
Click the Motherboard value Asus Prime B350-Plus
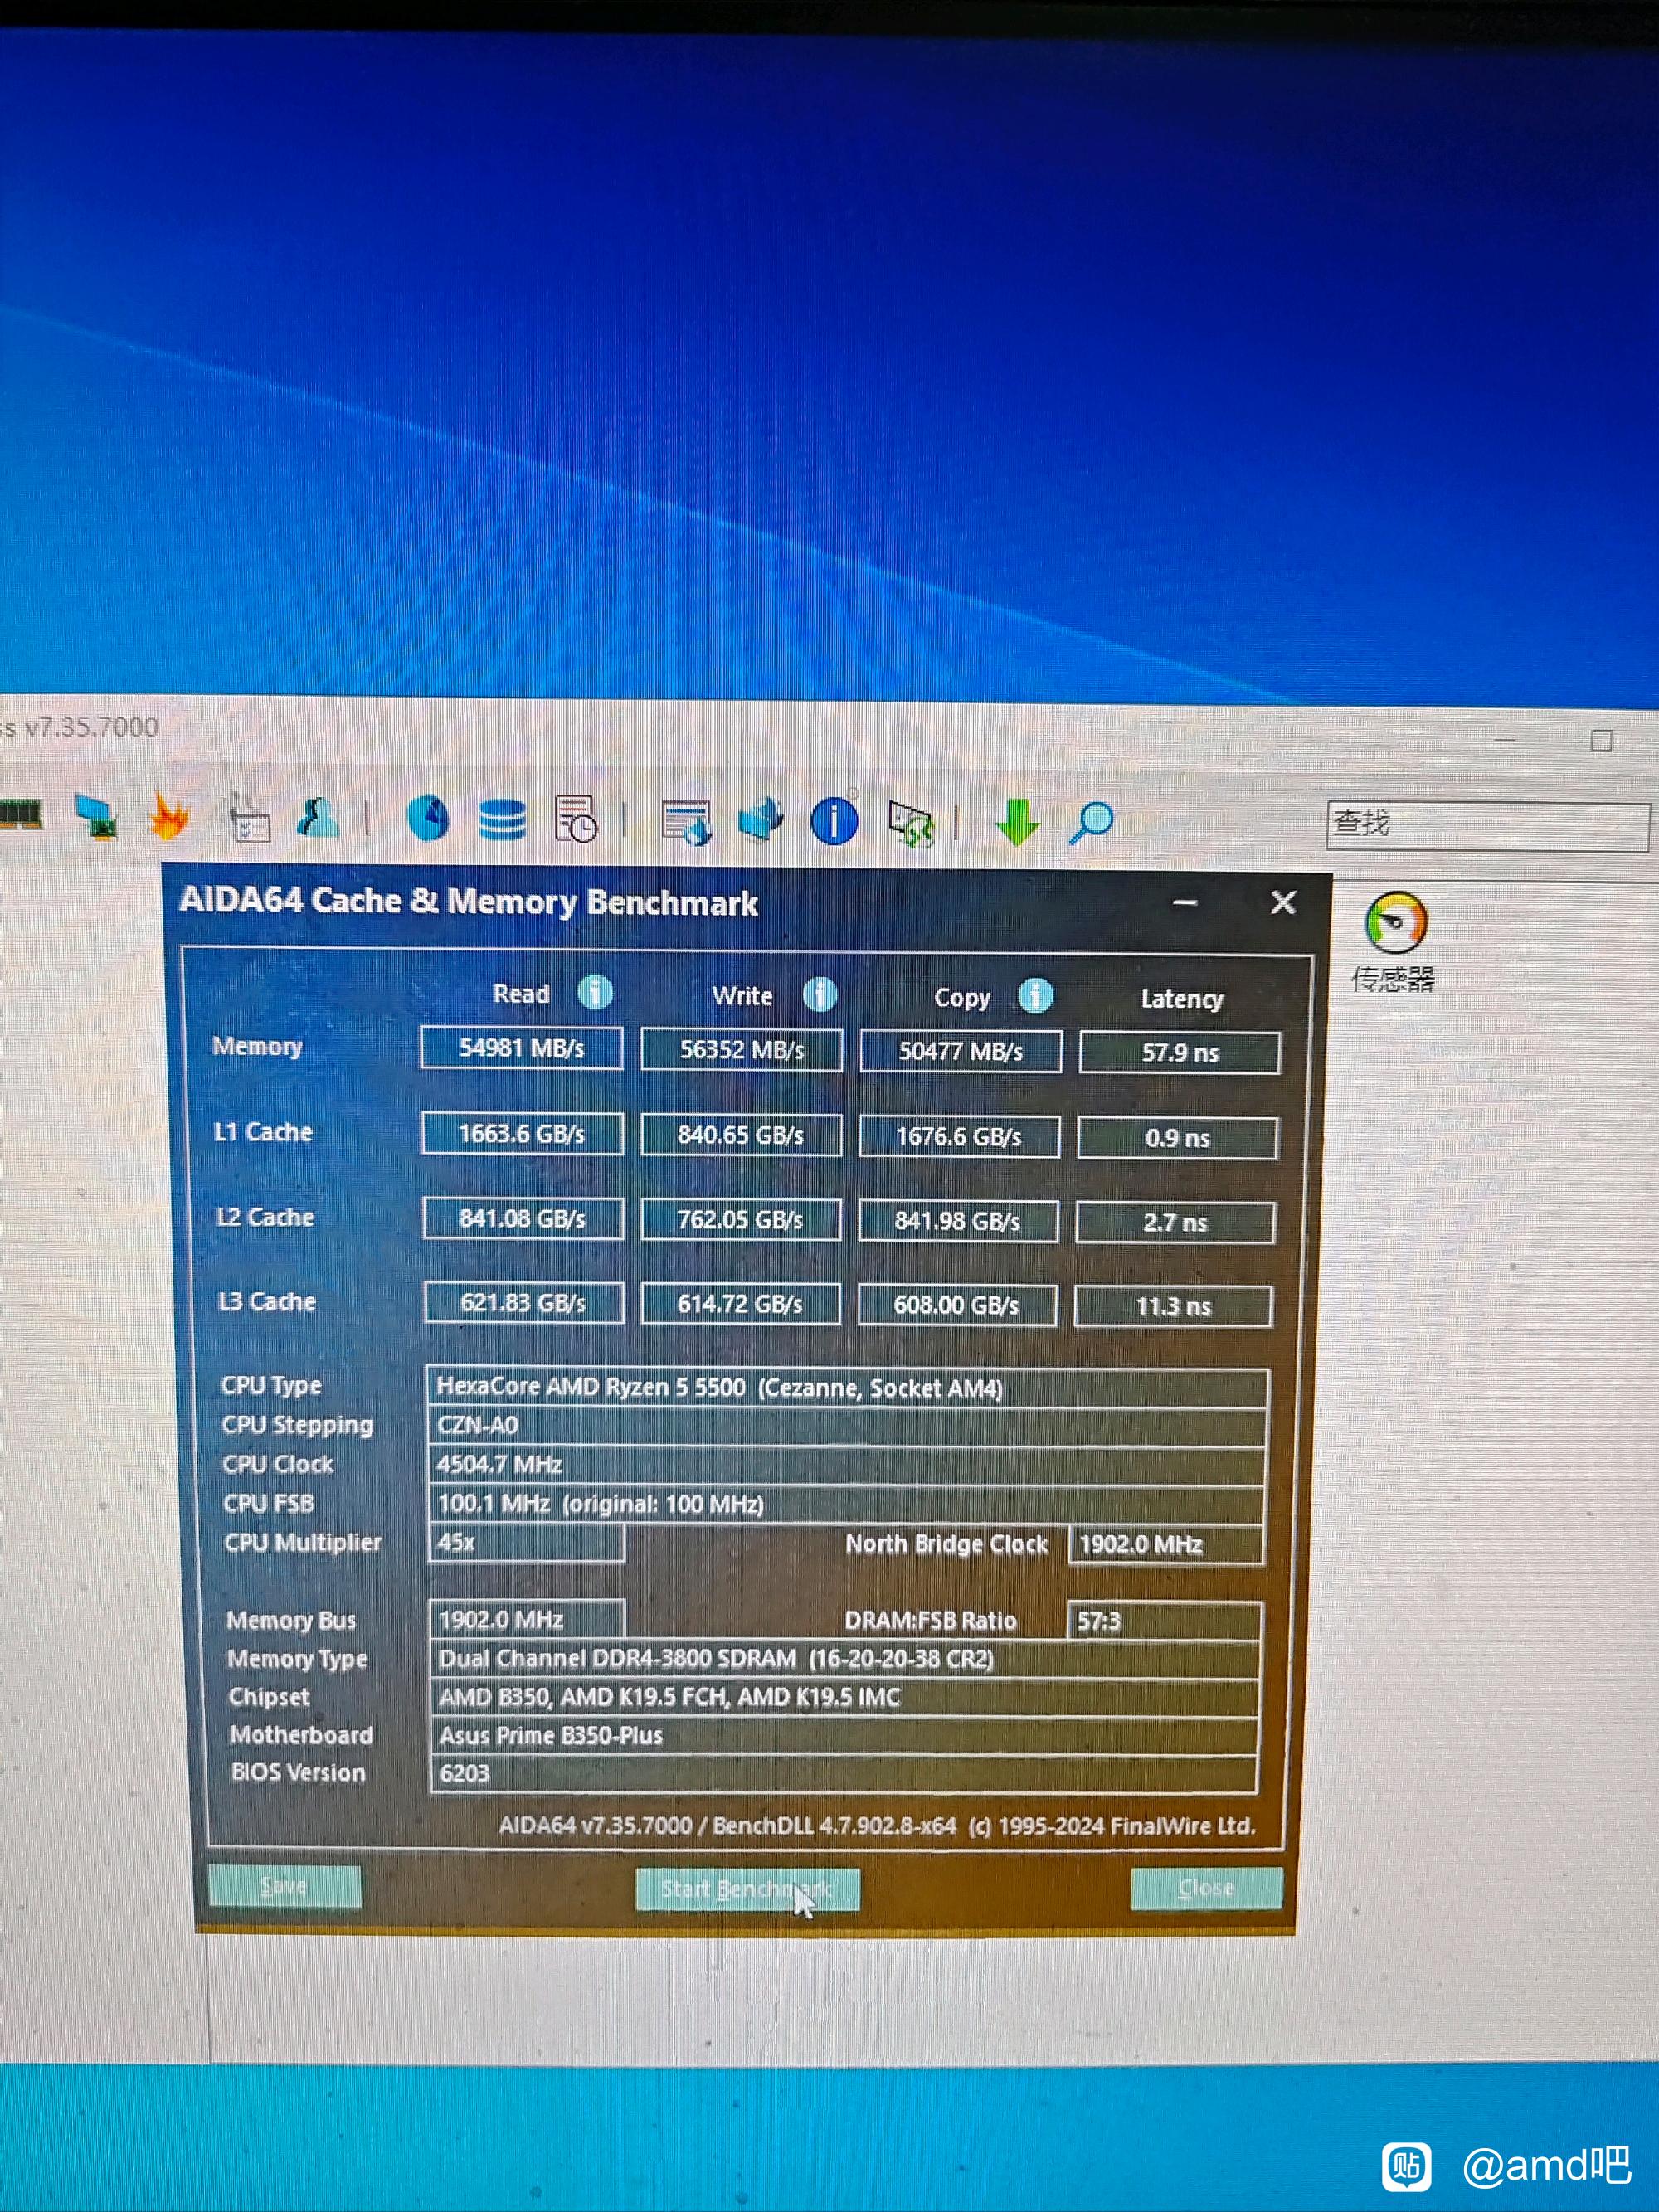844,1735
